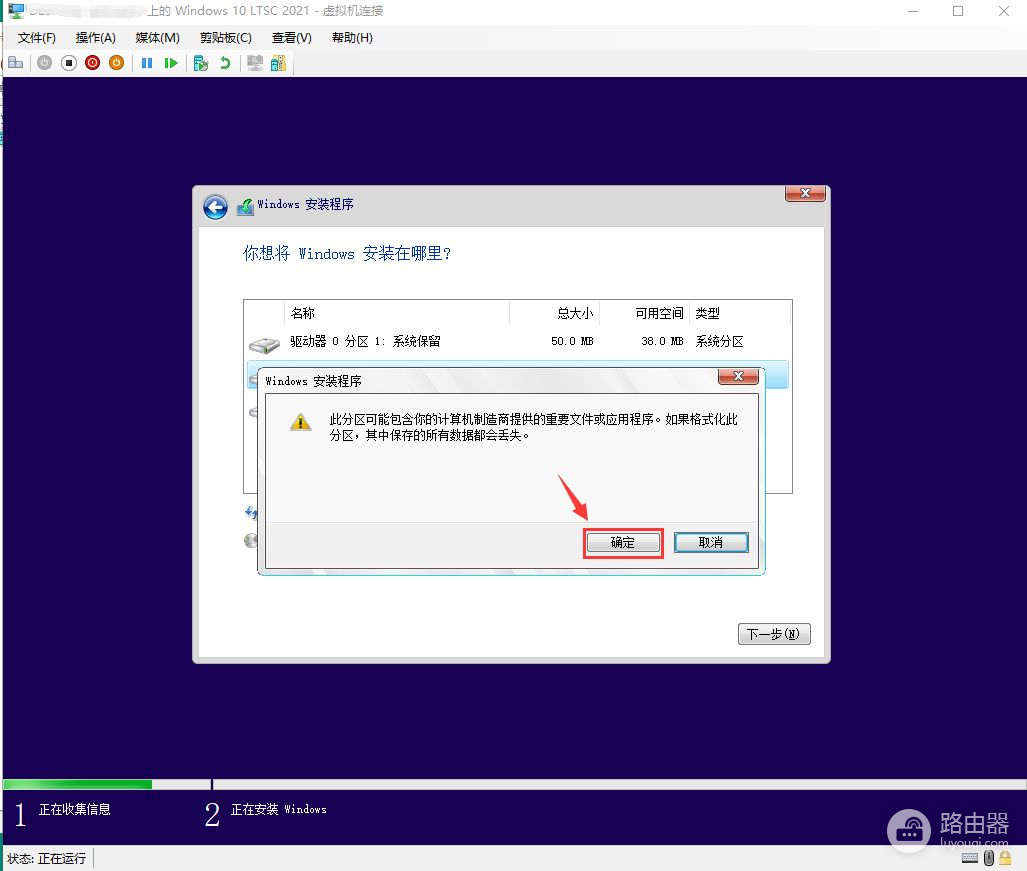The height and width of the screenshot is (871, 1027).
Task: Close the virtual machine connection window
Action: [1003, 11]
